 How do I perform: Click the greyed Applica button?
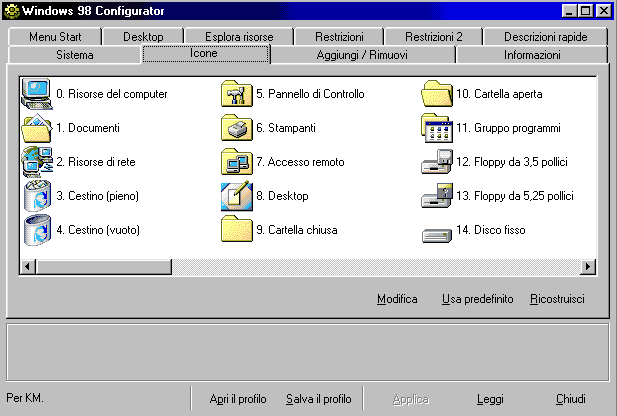click(x=410, y=399)
